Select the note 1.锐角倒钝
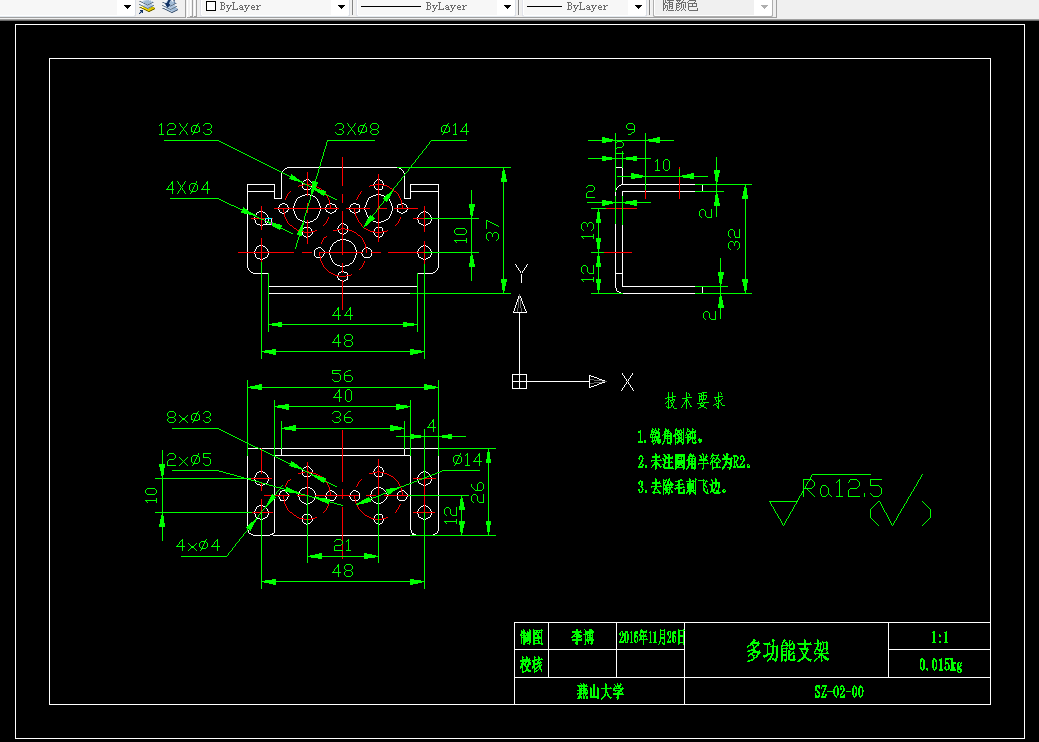This screenshot has height=742, width=1039. [x=670, y=437]
